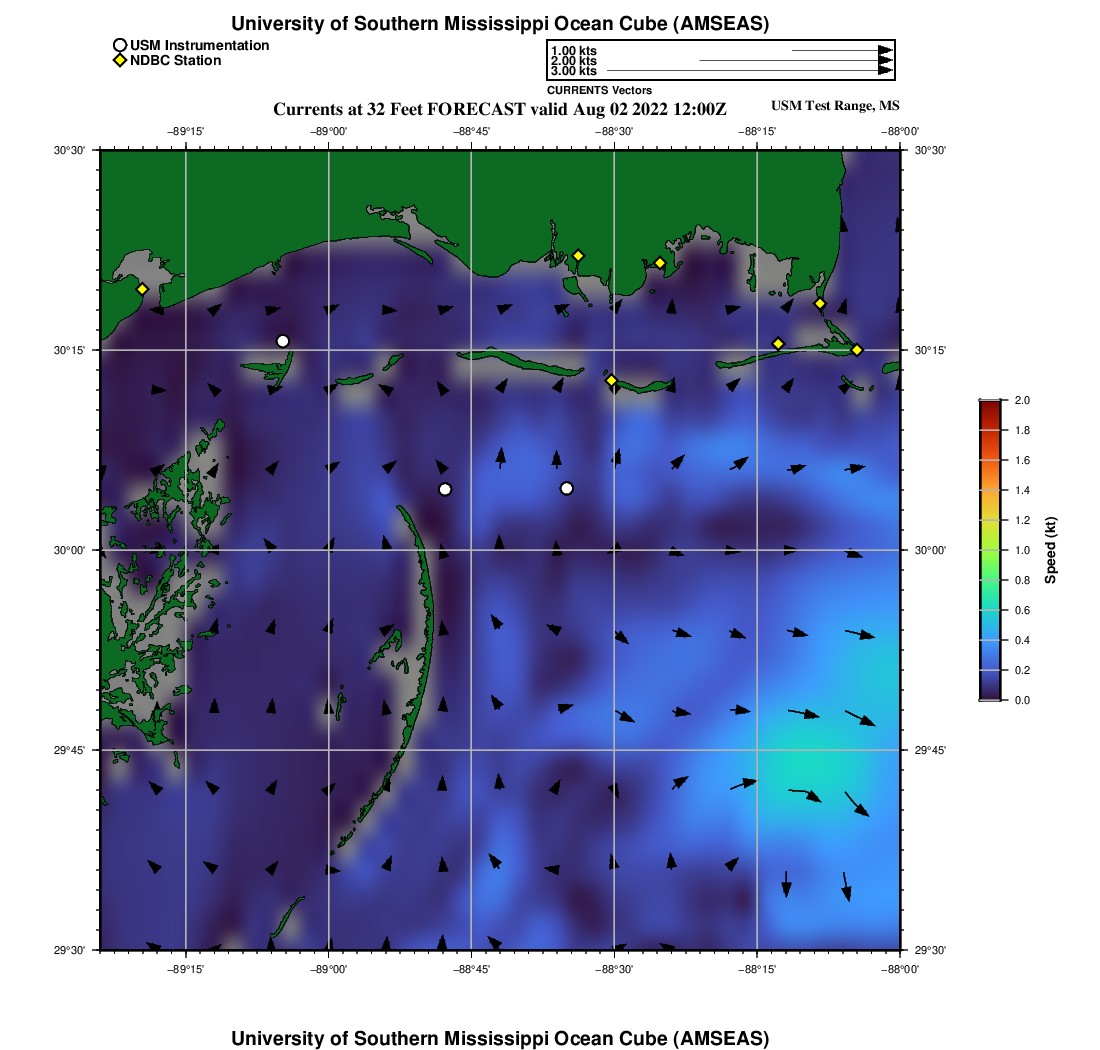The width and height of the screenshot is (1100, 1050).
Task: Click the '2.00 kts' label
Action: tap(574, 60)
